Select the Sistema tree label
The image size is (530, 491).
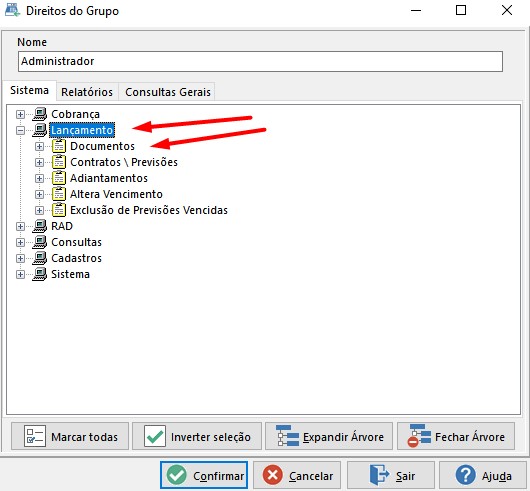coord(70,274)
